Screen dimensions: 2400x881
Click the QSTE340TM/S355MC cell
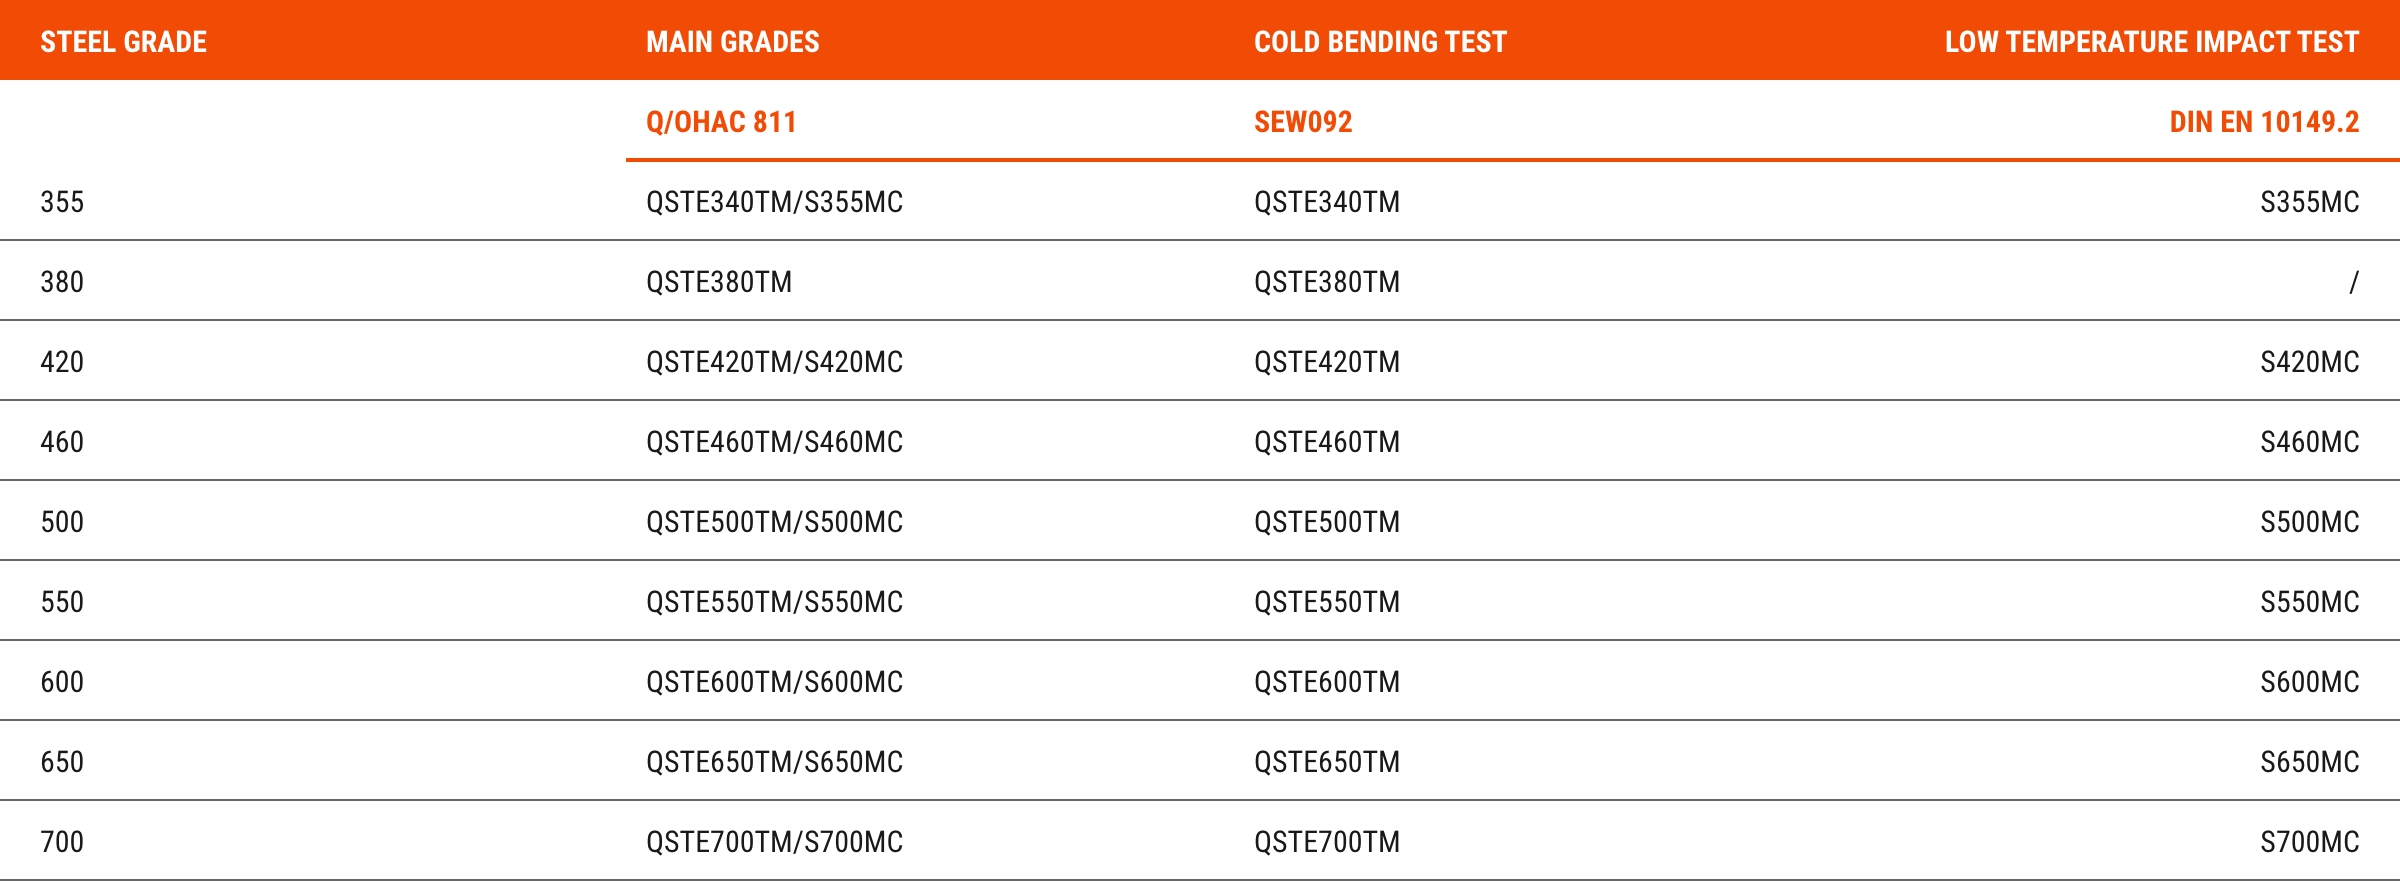[774, 202]
